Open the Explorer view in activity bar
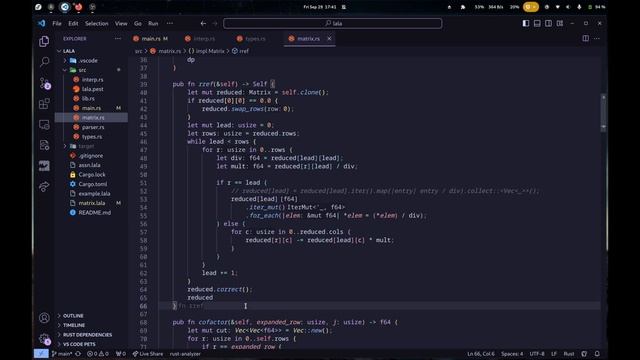This screenshot has width=640, height=360. click(44, 41)
